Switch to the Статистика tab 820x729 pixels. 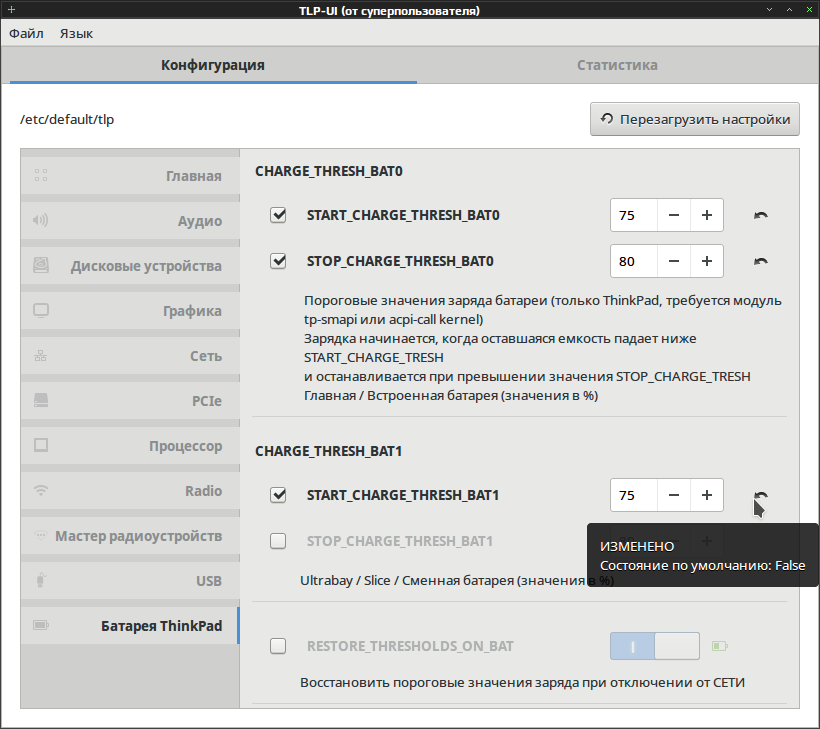[617, 65]
